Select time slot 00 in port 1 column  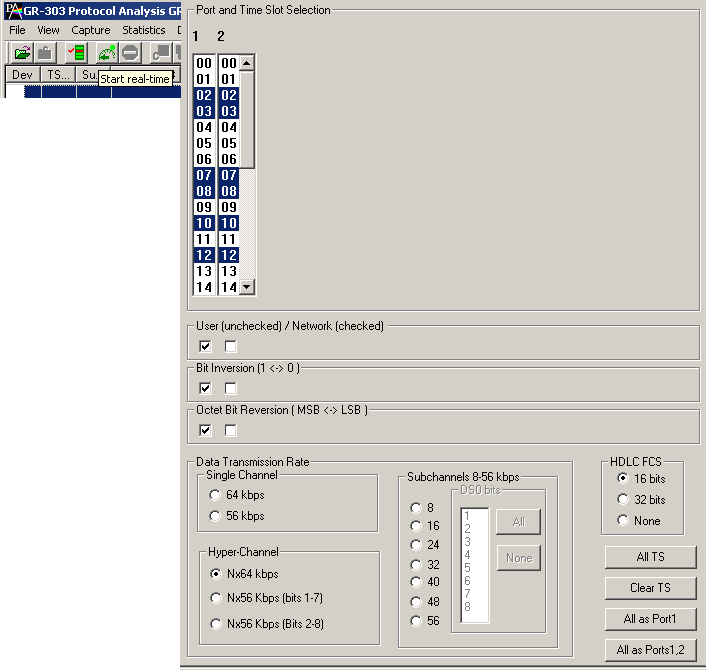pos(204,63)
